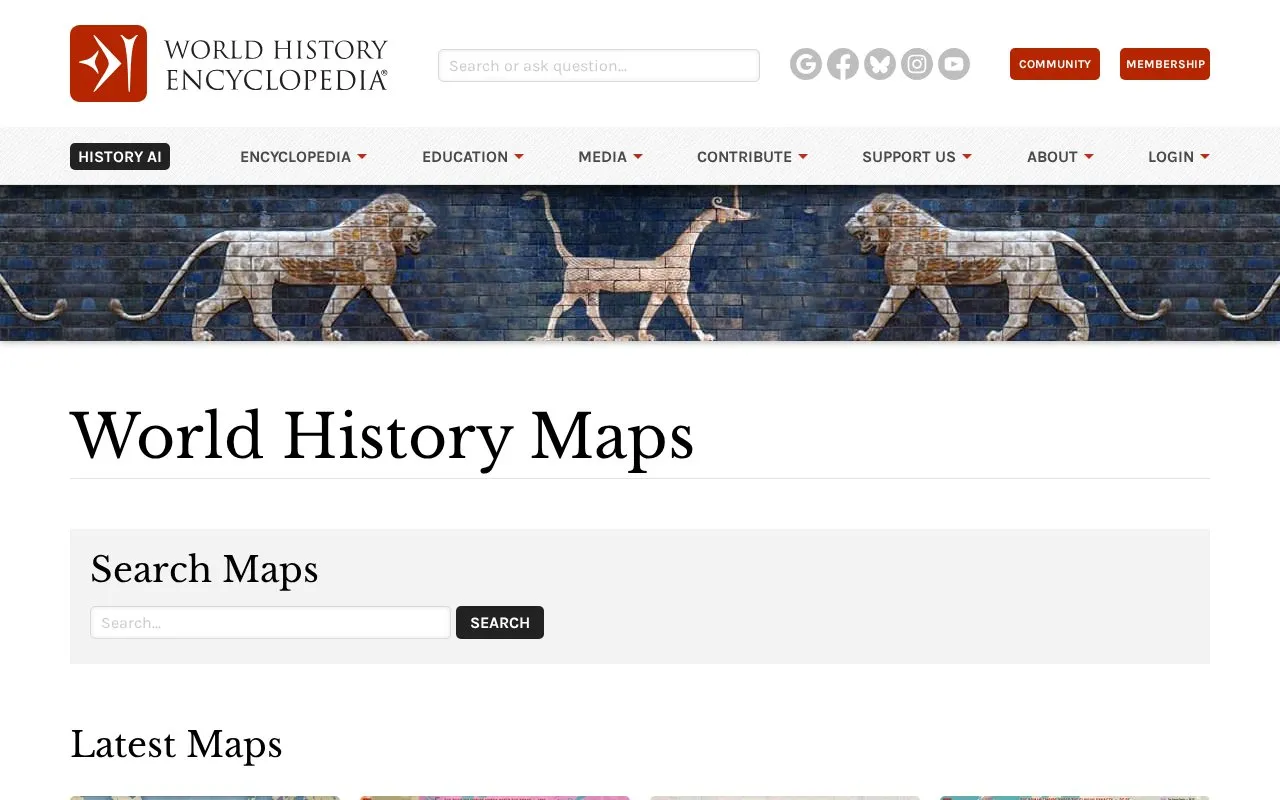Open the Google social icon
Screen dimensions: 1280x800
[x=806, y=64]
